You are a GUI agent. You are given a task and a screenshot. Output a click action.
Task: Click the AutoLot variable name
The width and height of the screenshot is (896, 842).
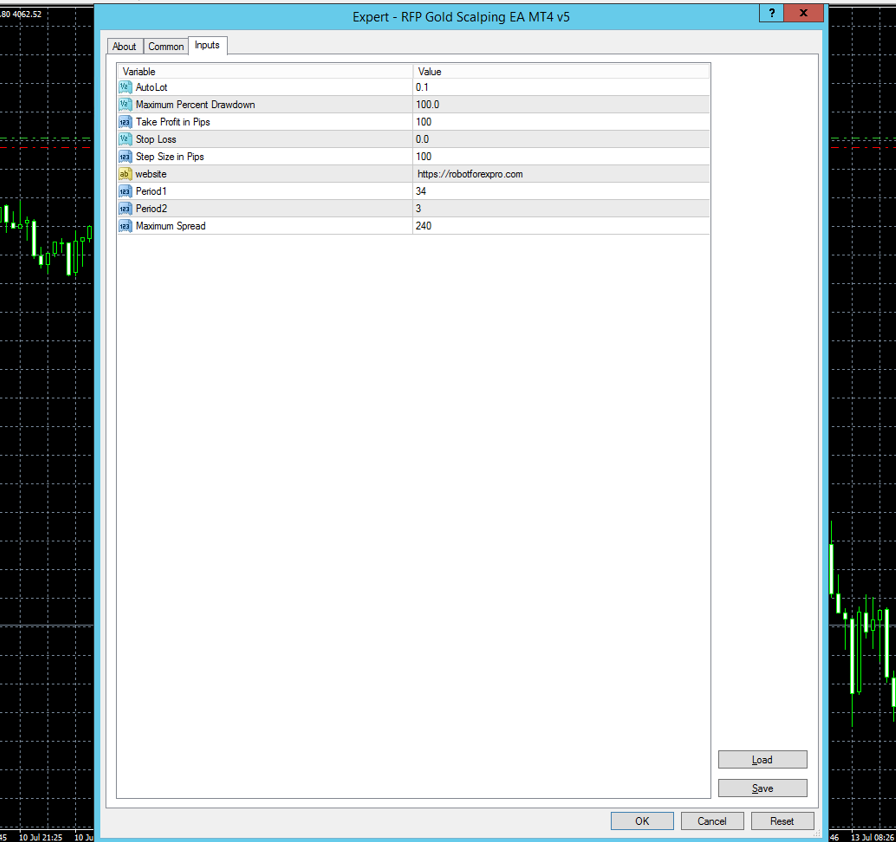coord(151,87)
